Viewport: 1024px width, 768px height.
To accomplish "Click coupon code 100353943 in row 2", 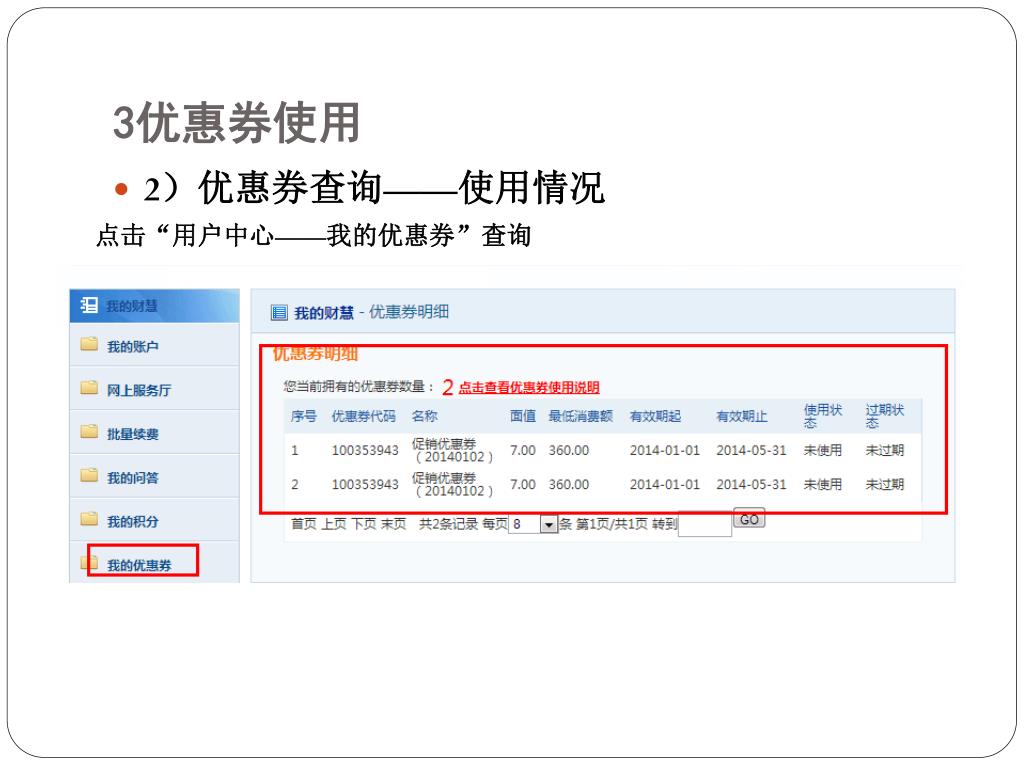I will pos(365,484).
